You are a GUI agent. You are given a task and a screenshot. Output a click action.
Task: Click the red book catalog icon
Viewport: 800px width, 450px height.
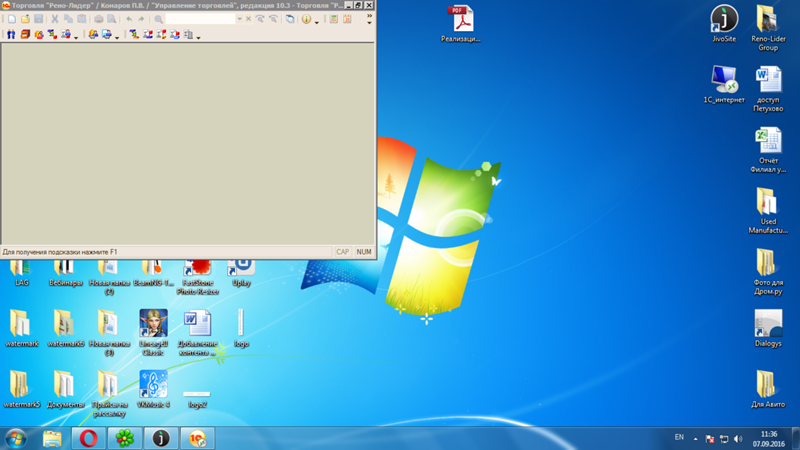(x=25, y=34)
